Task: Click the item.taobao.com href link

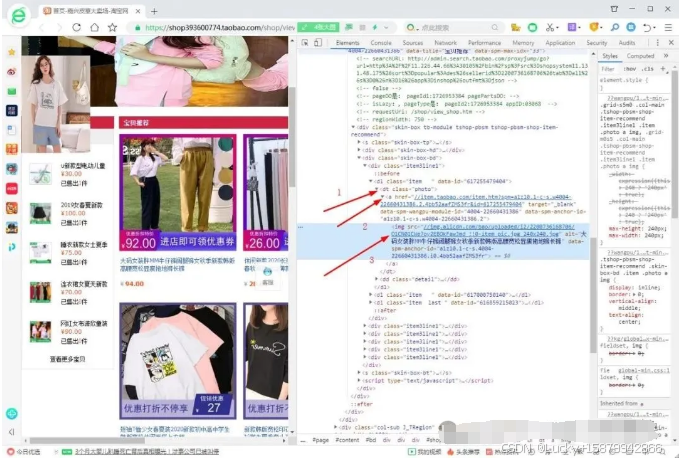Action: tap(476, 201)
